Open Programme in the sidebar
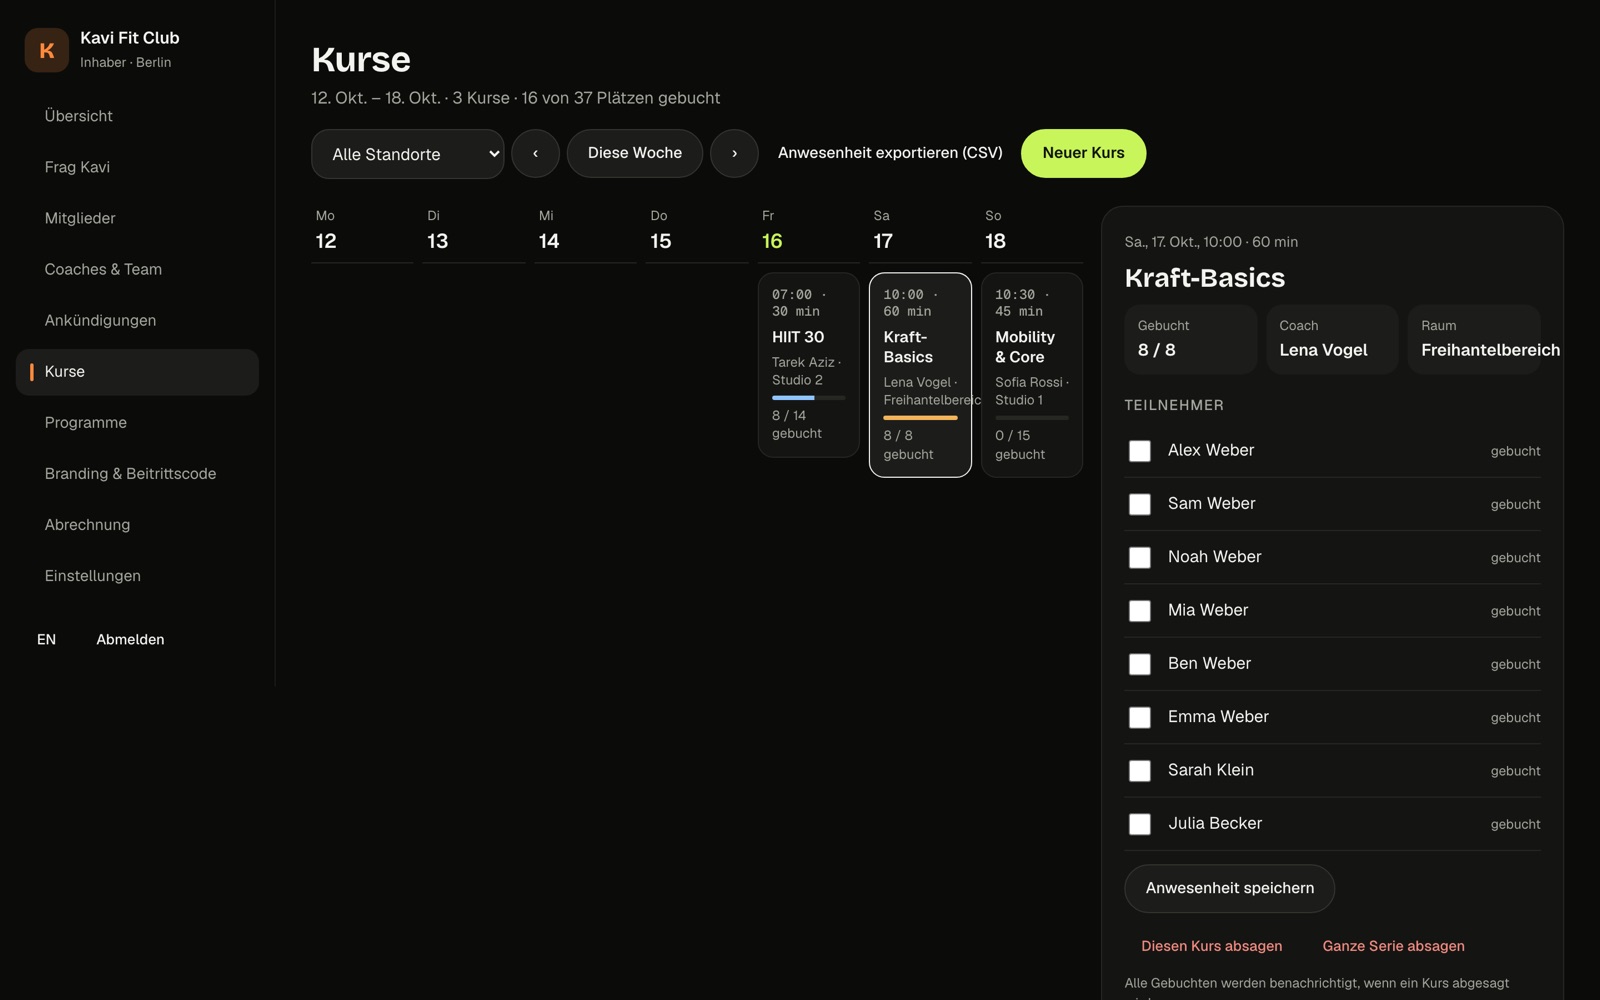The width and height of the screenshot is (1600, 1000). (137, 423)
